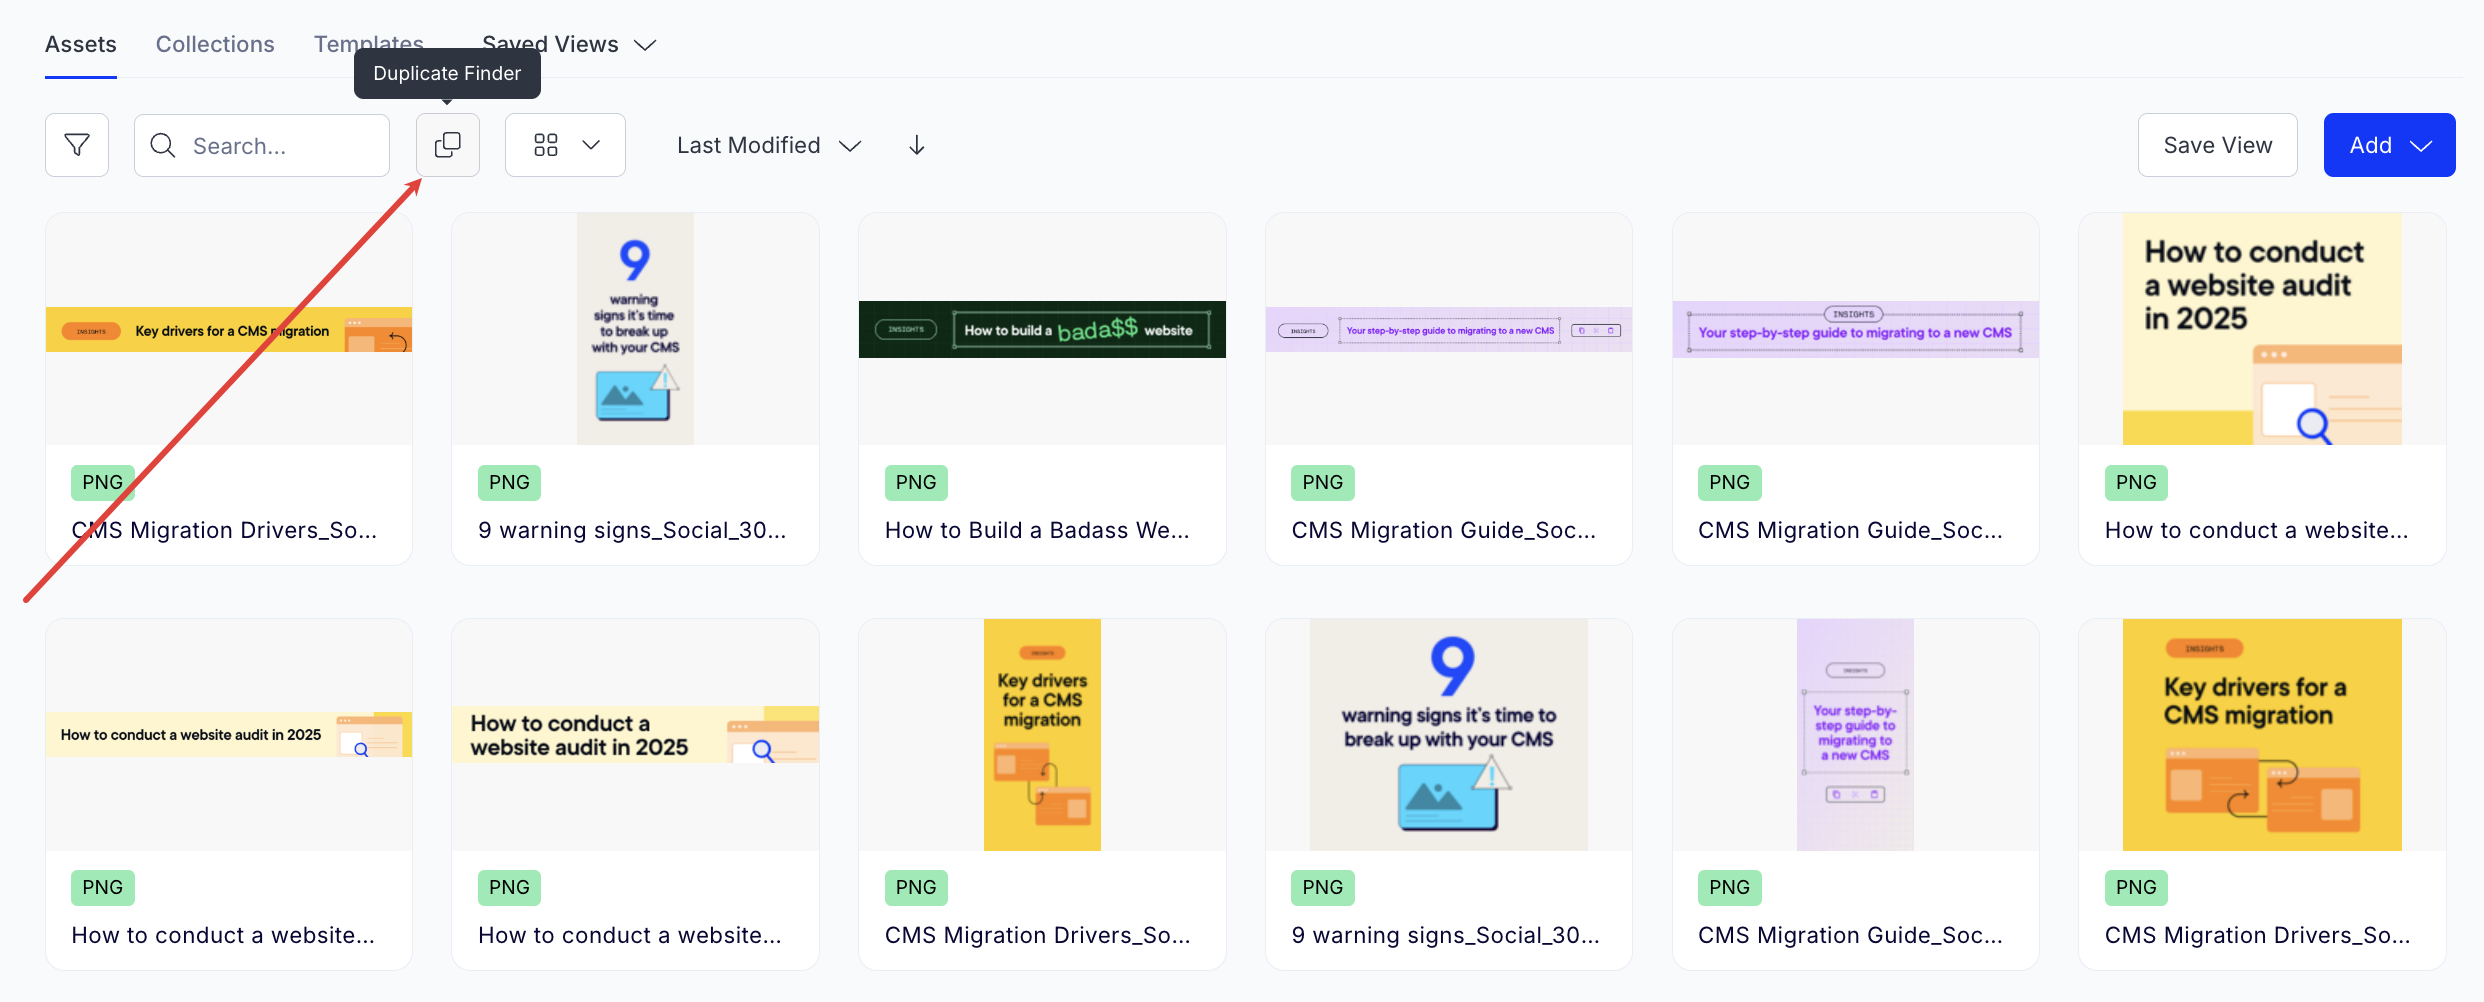Click PNG badge on Badass Website card
This screenshot has width=2484, height=1002.
coord(916,482)
